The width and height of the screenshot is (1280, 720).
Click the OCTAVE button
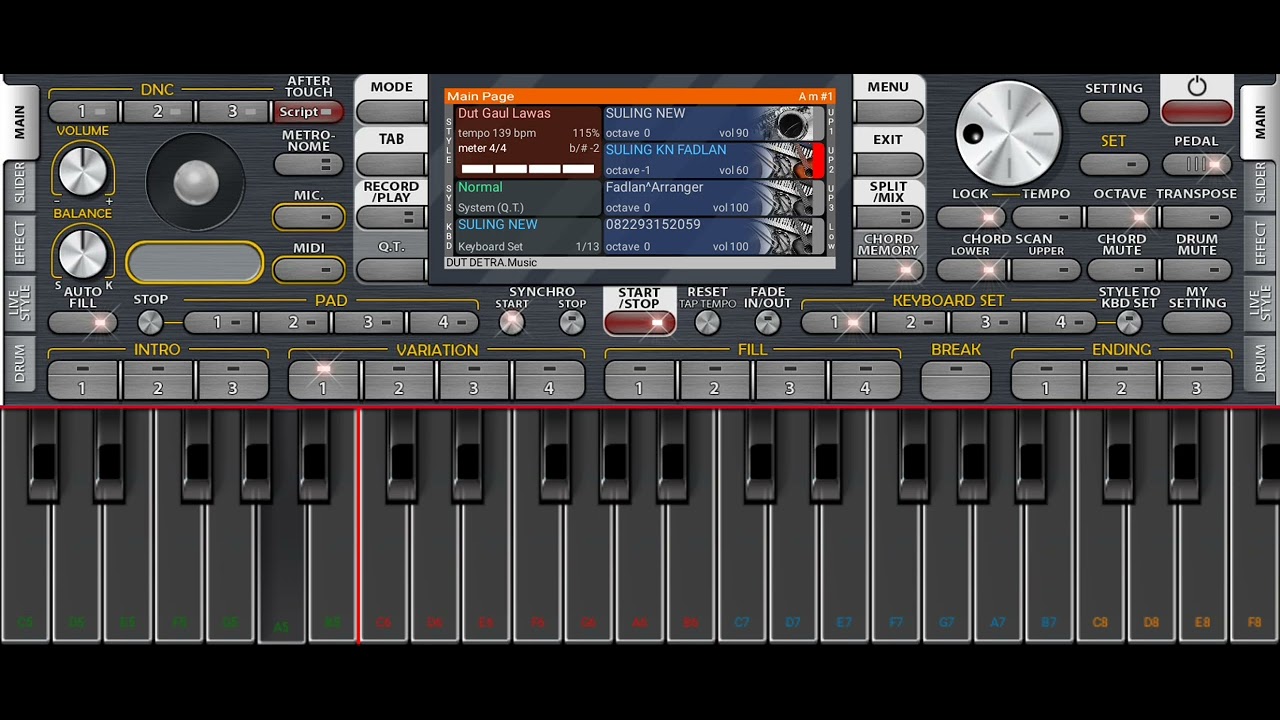(1122, 217)
